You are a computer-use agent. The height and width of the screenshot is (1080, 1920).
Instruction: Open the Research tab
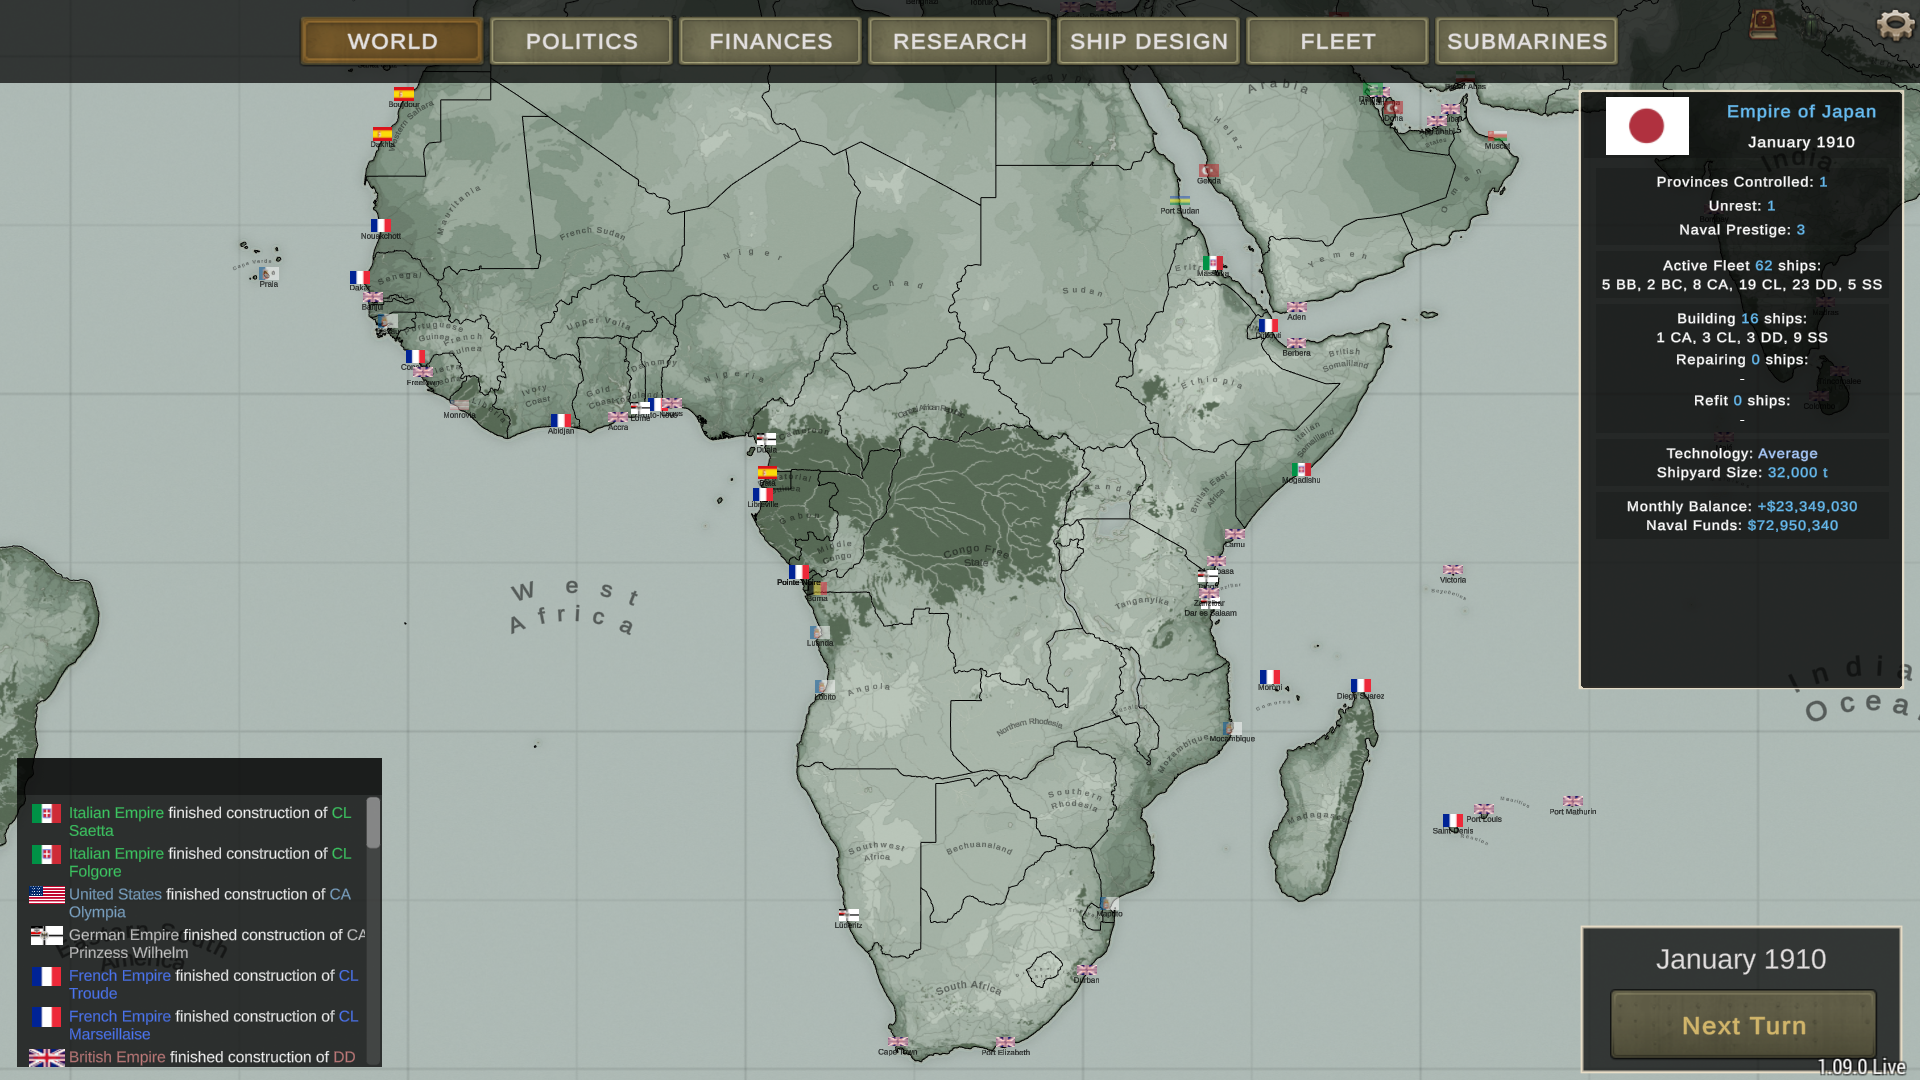point(959,41)
